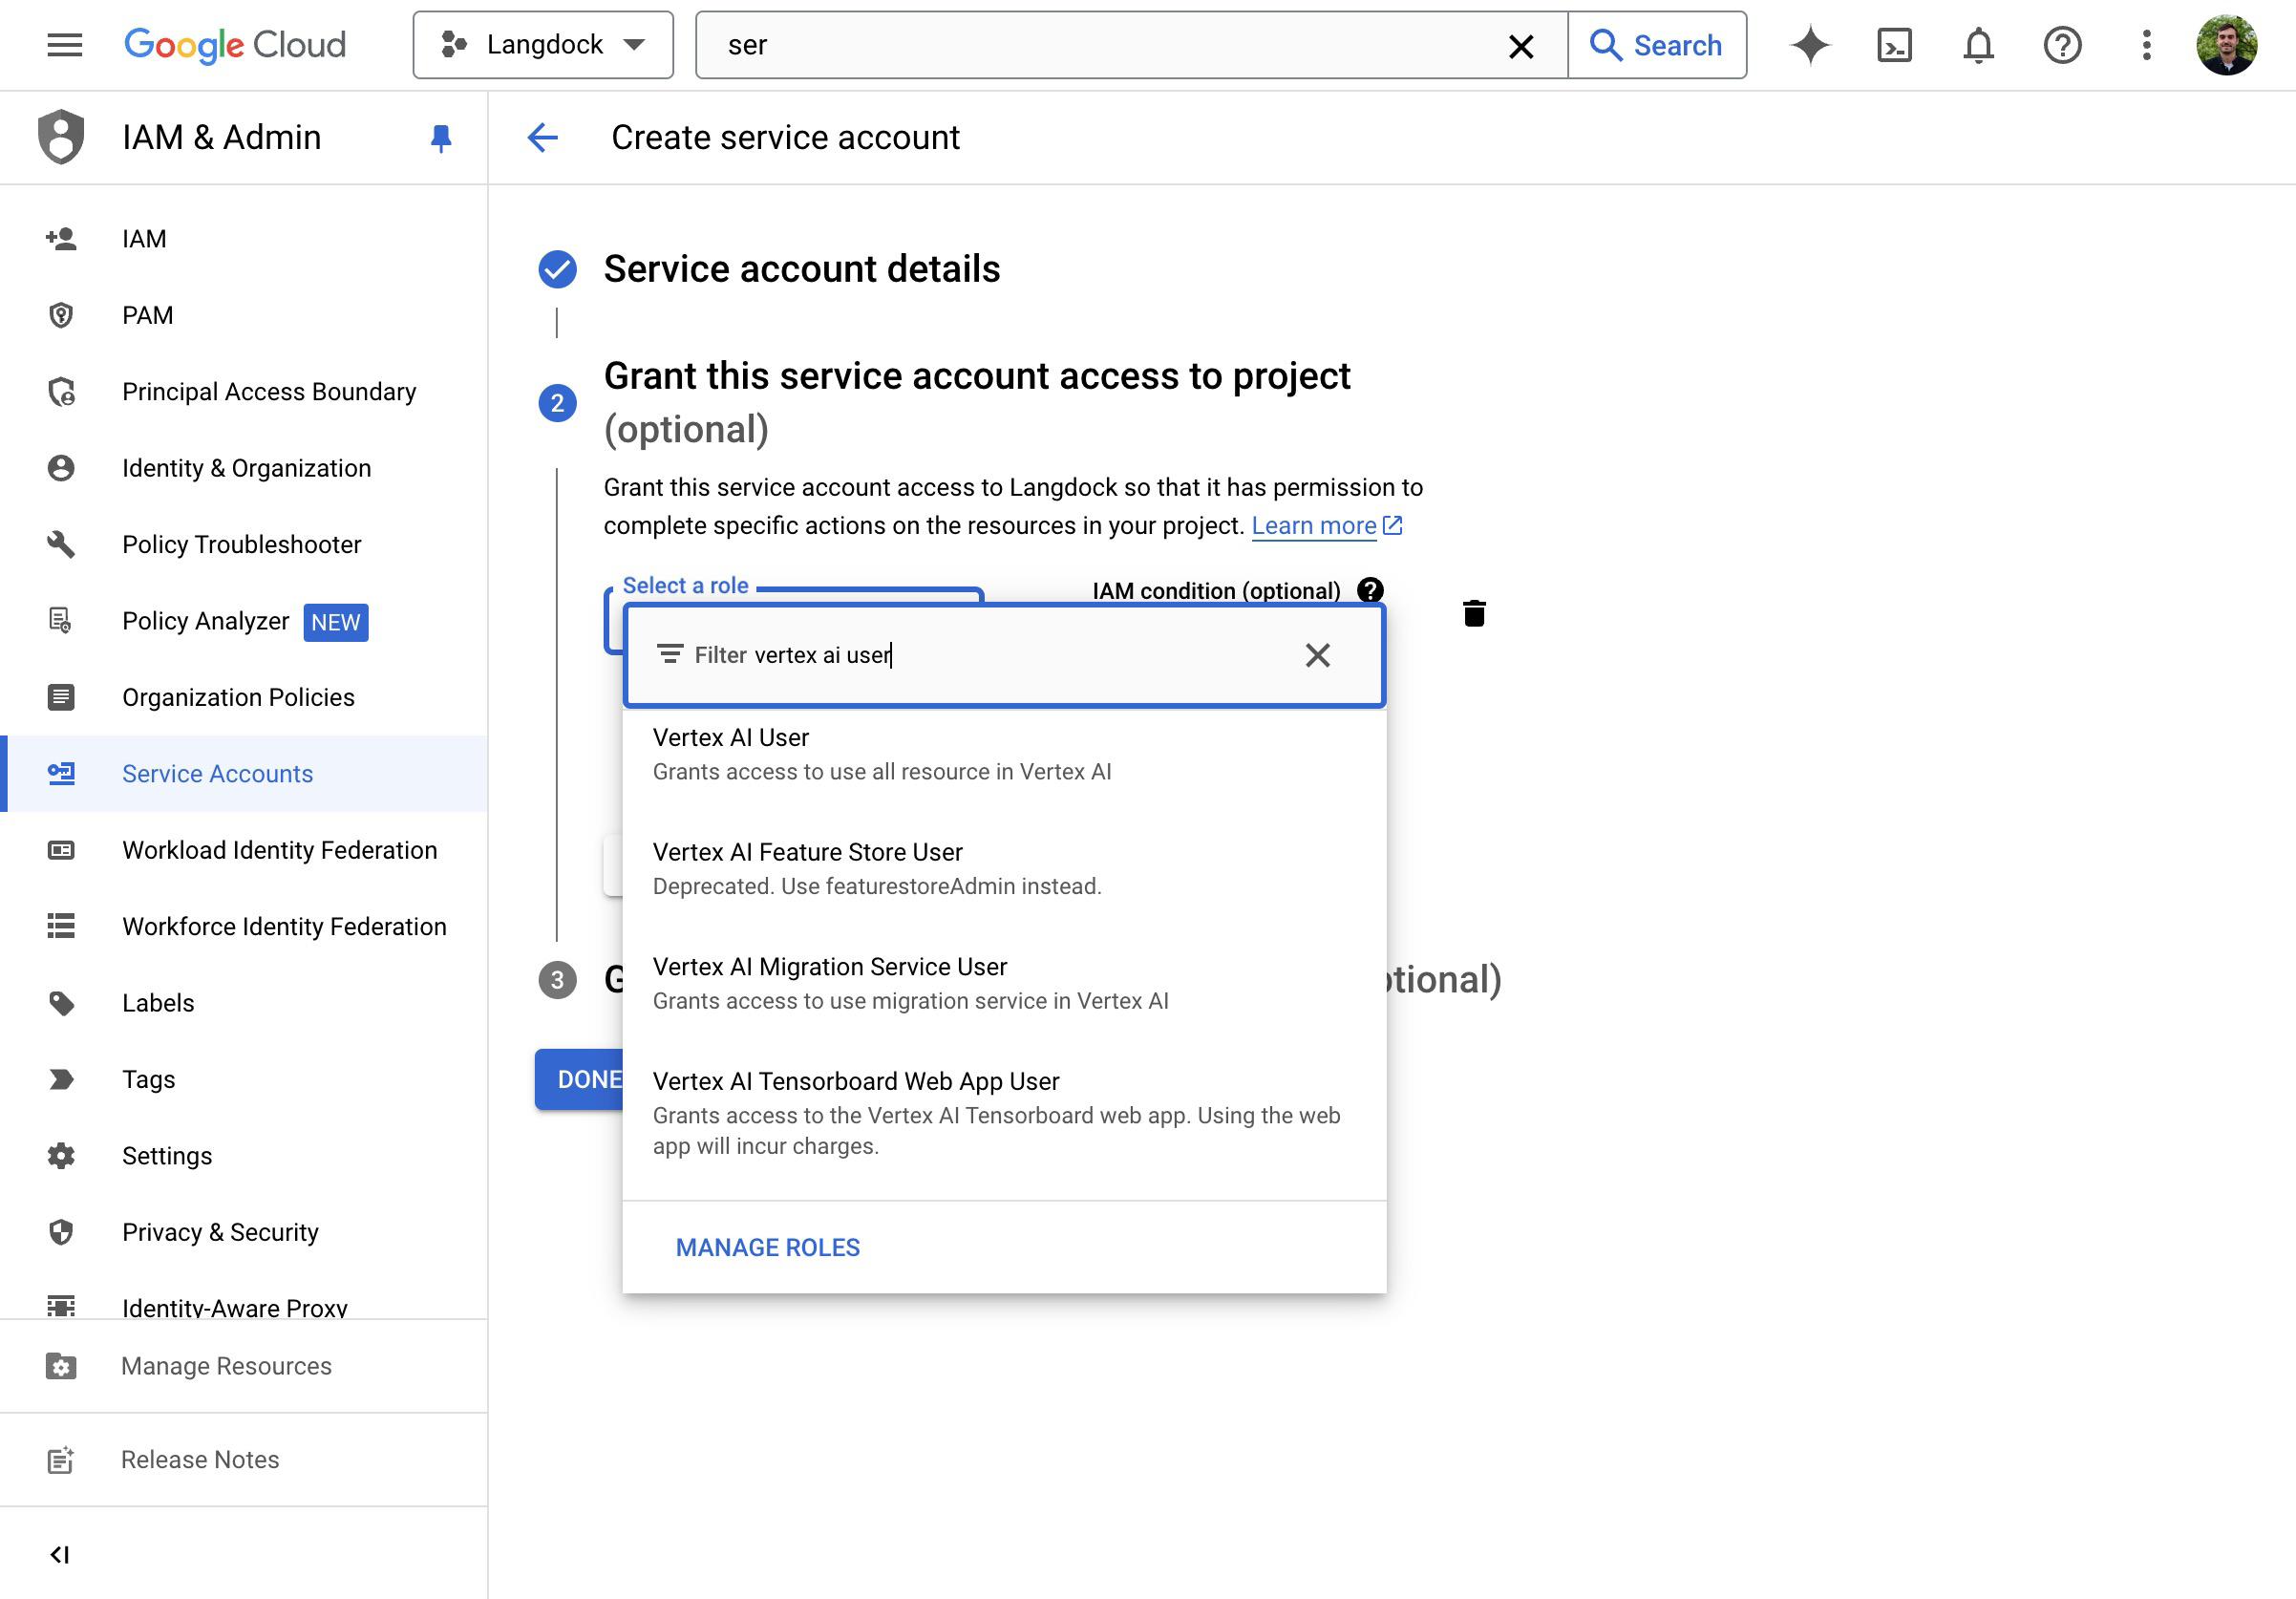Select Vertex AI Tensorboard Web App User
Screen dimensions: 2296x1599
click(1004, 1114)
